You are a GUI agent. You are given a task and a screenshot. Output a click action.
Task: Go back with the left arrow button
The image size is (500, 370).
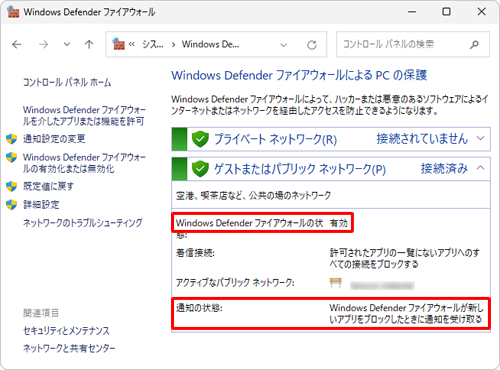(16, 44)
